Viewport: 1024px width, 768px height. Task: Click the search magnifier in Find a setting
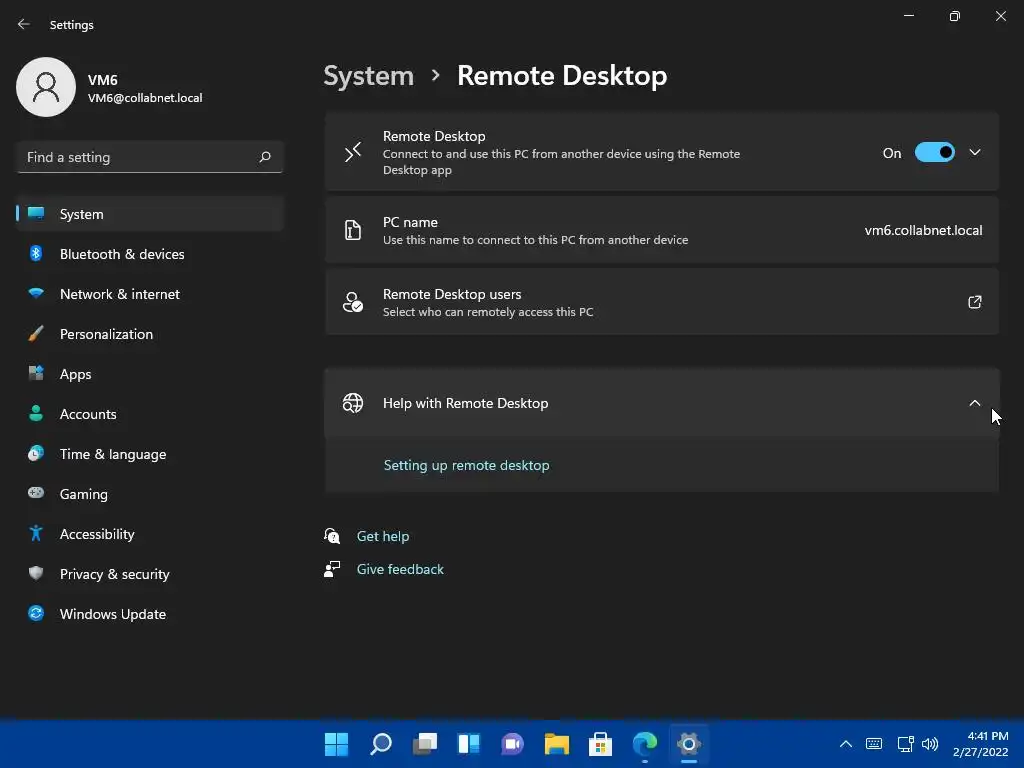pyautogui.click(x=264, y=157)
